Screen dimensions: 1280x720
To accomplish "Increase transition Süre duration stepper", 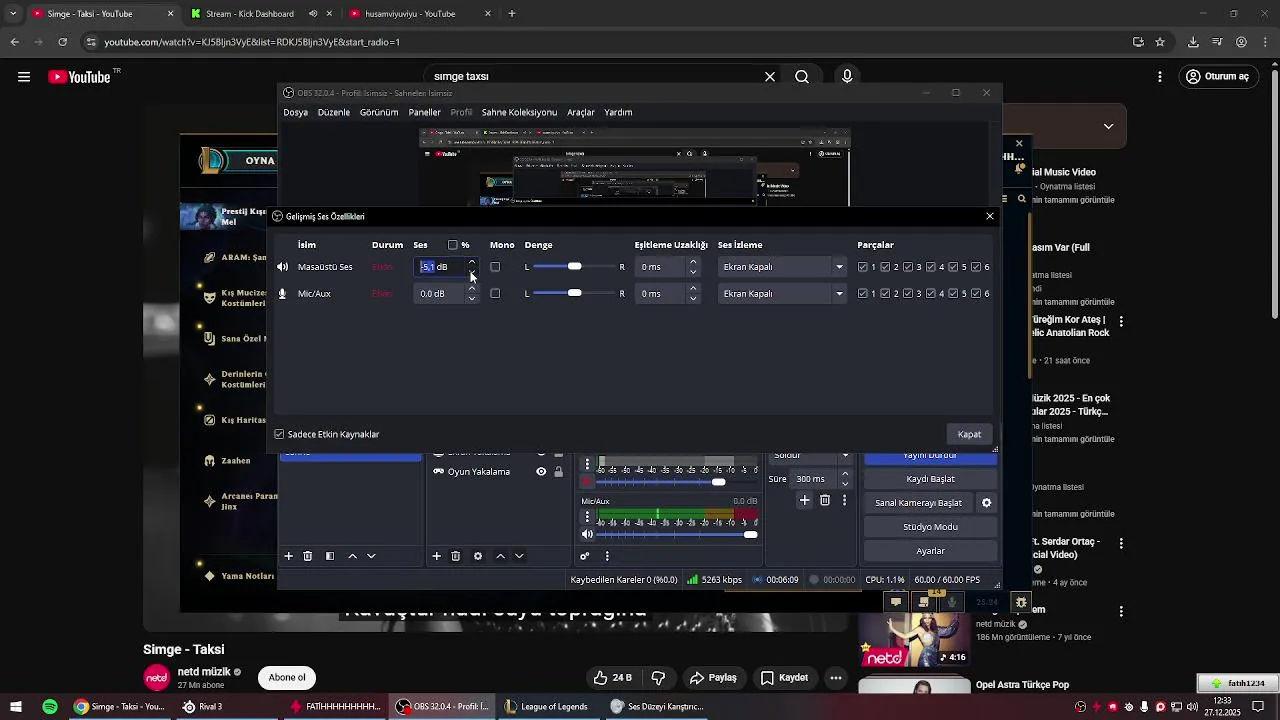I will coord(845,475).
